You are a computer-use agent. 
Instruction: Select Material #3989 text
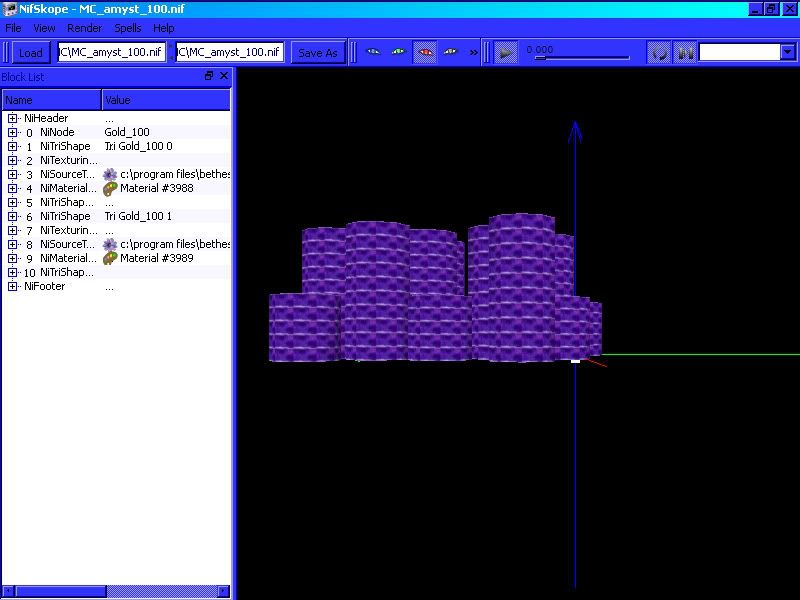tap(157, 258)
